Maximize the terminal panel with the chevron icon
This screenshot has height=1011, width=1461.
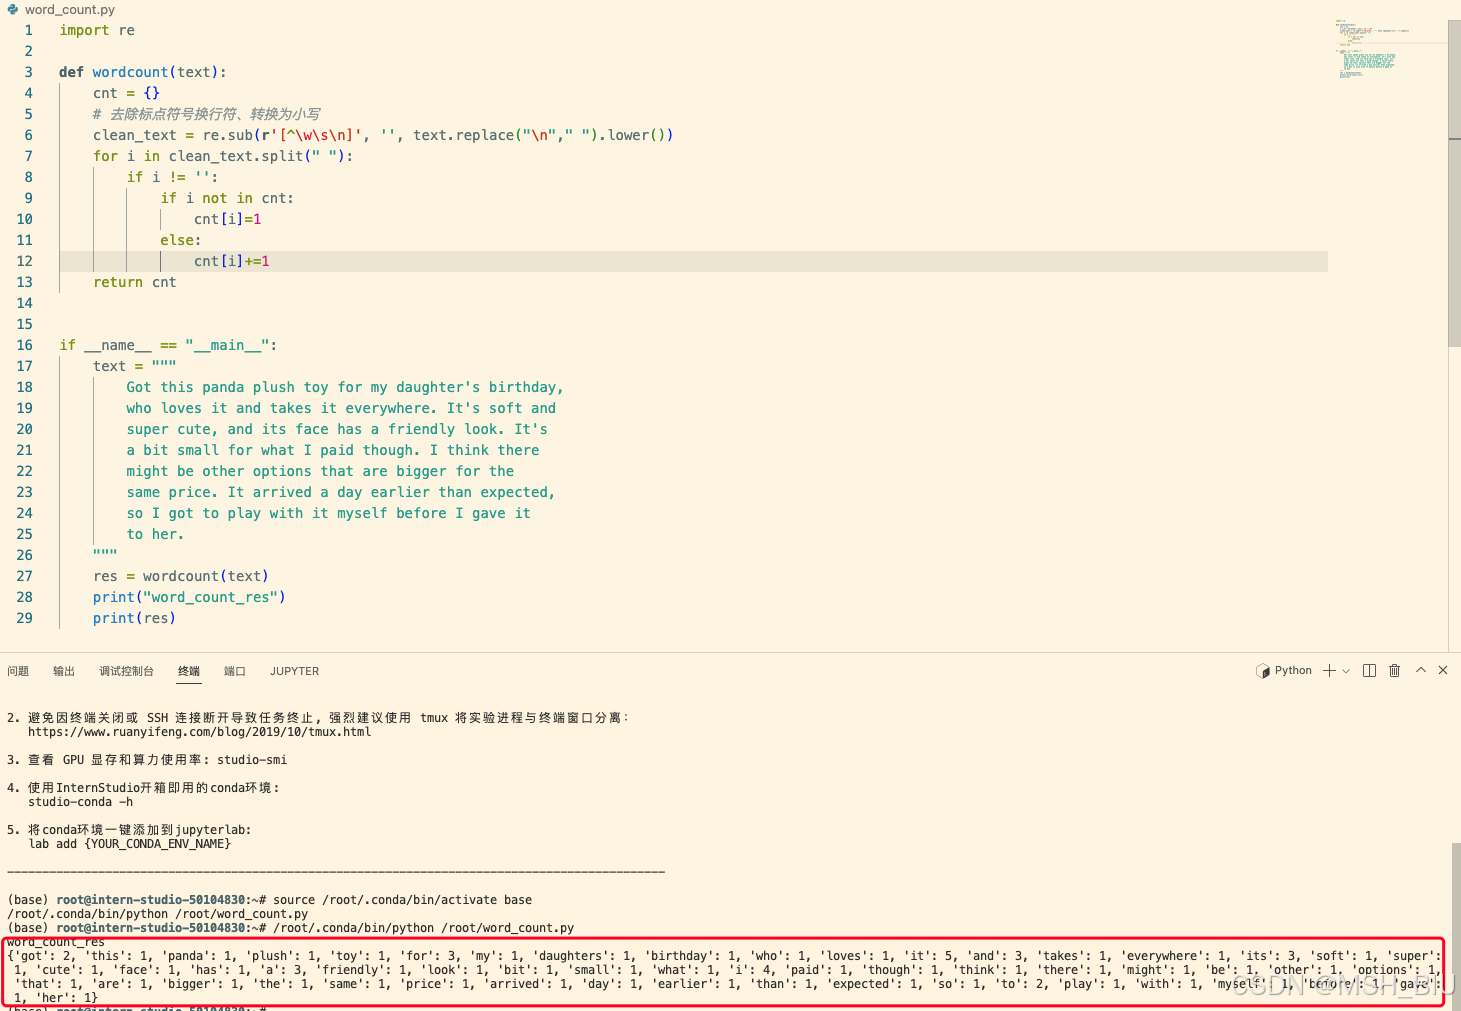1420,670
